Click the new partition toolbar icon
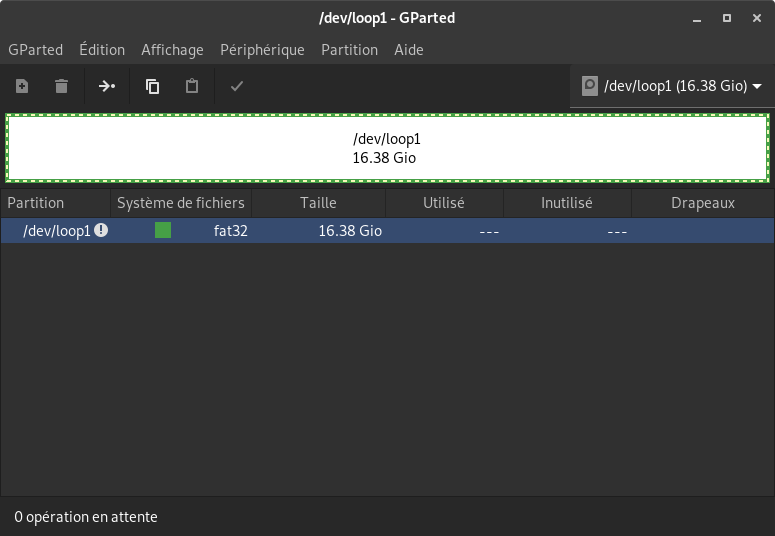The height and width of the screenshot is (536, 775). [x=22, y=87]
